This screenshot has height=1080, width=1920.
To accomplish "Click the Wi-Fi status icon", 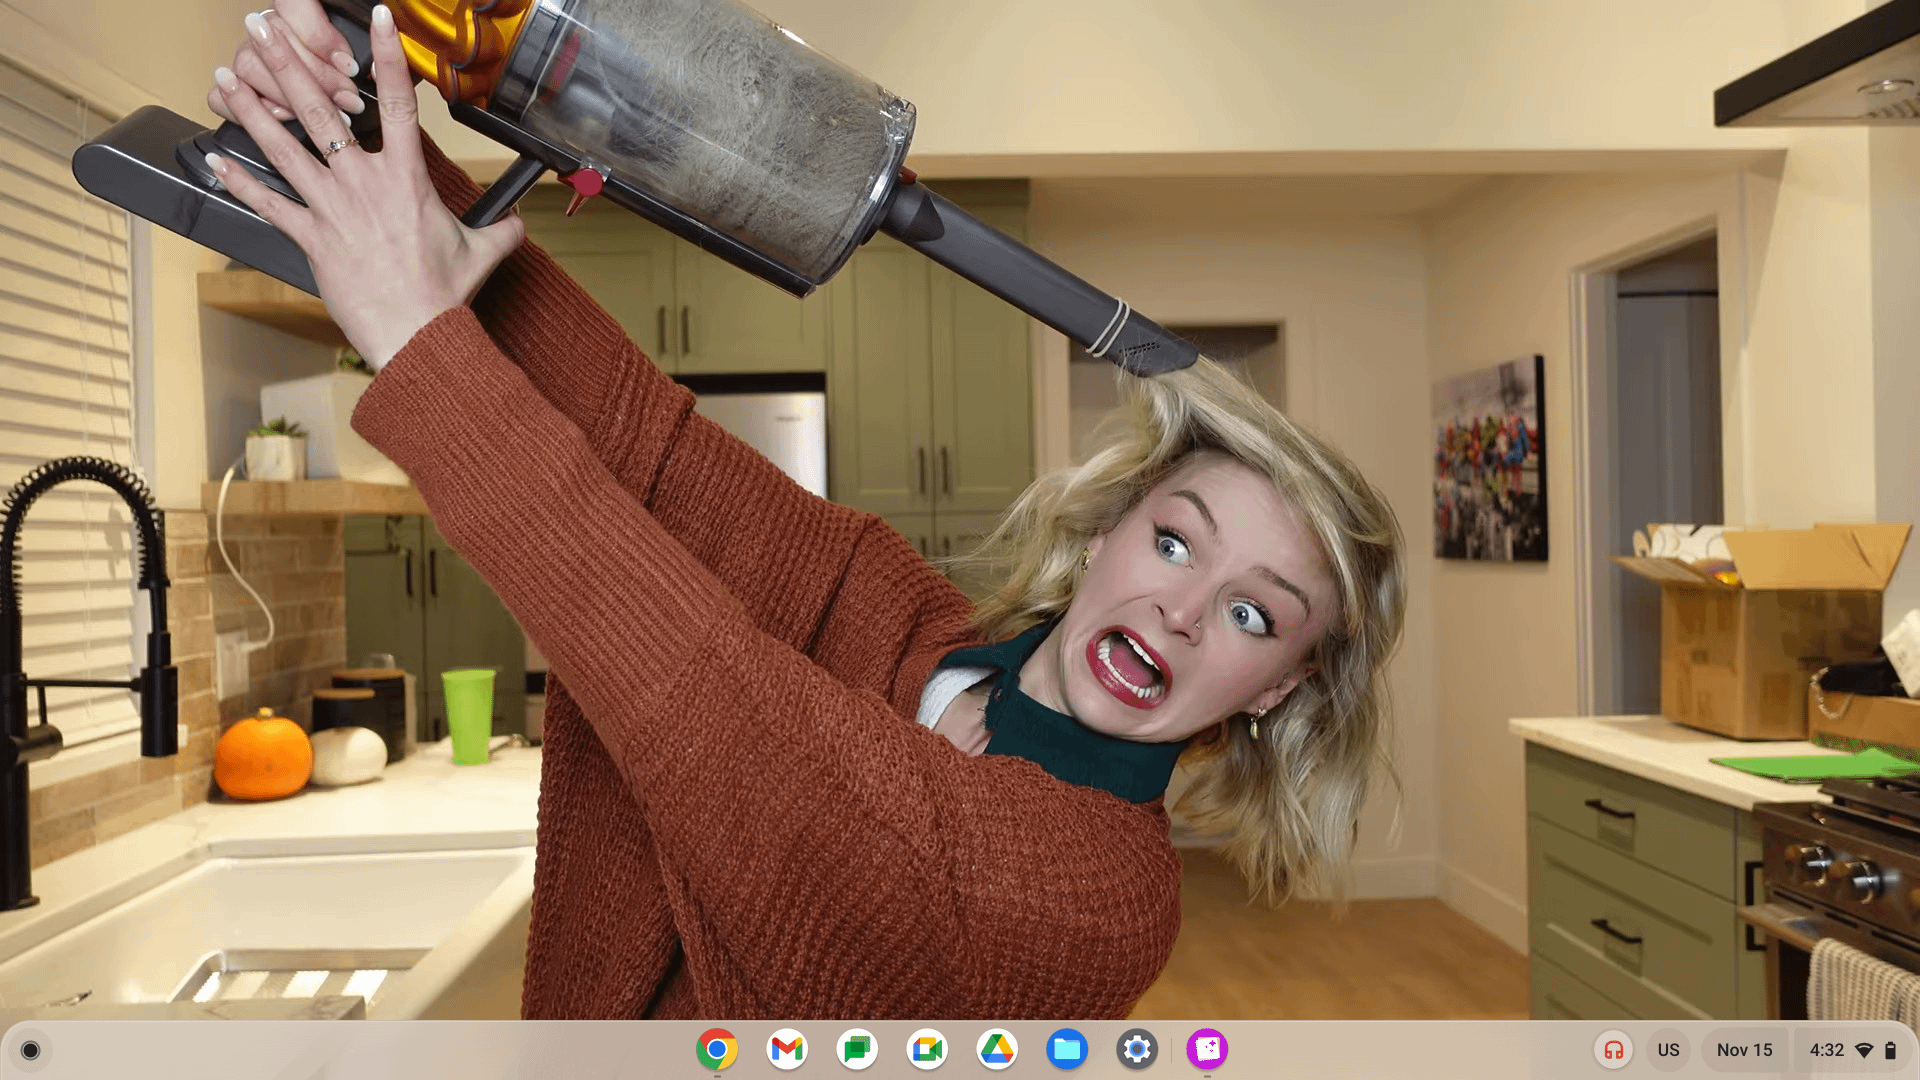I will coord(1864,1050).
